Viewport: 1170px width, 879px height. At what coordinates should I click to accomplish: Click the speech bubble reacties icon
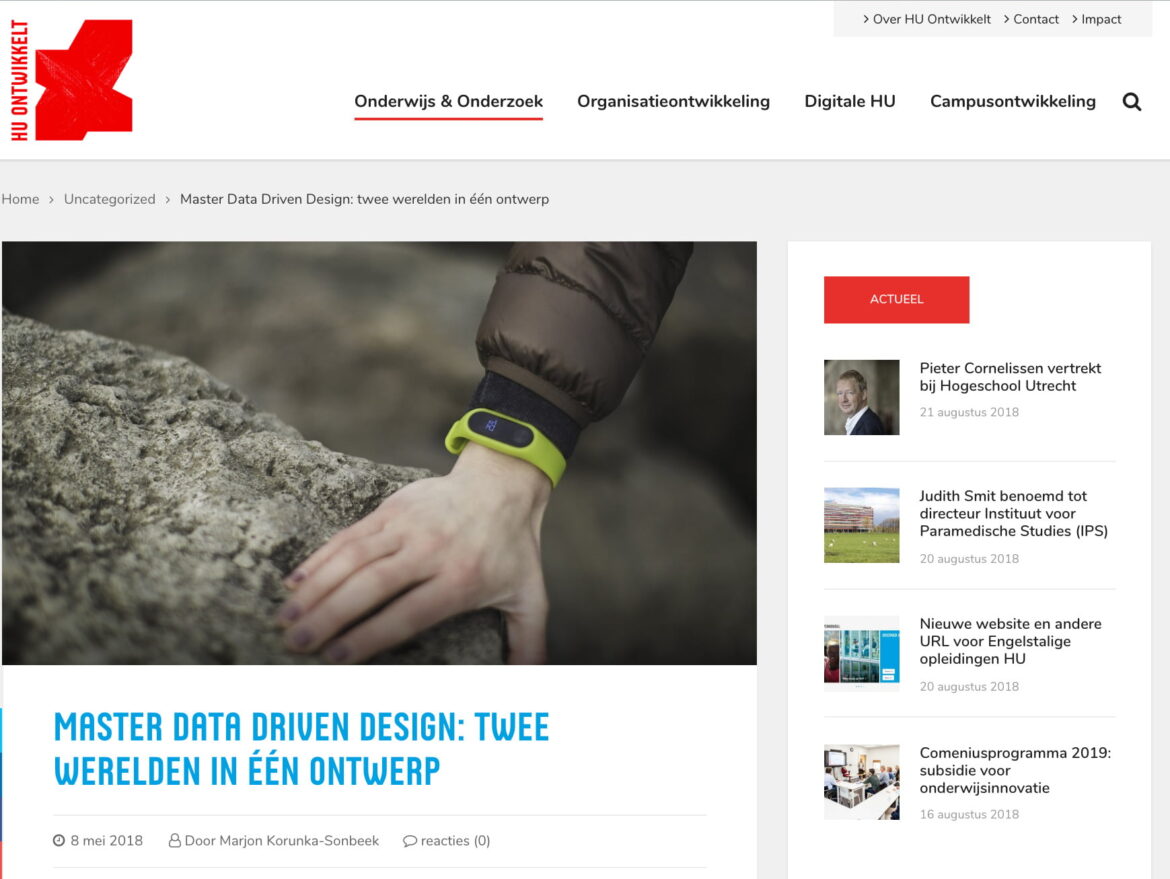pos(409,841)
